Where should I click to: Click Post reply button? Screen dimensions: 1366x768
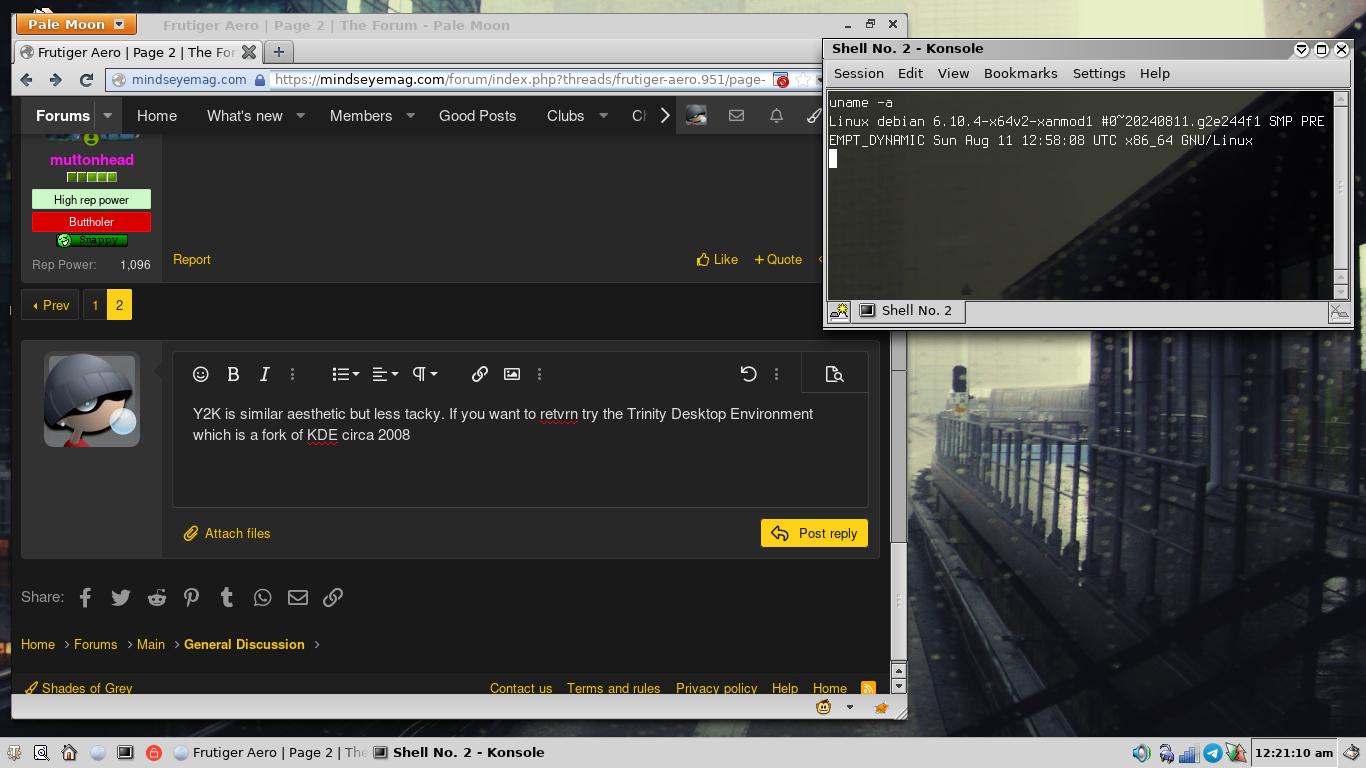pyautogui.click(x=814, y=533)
